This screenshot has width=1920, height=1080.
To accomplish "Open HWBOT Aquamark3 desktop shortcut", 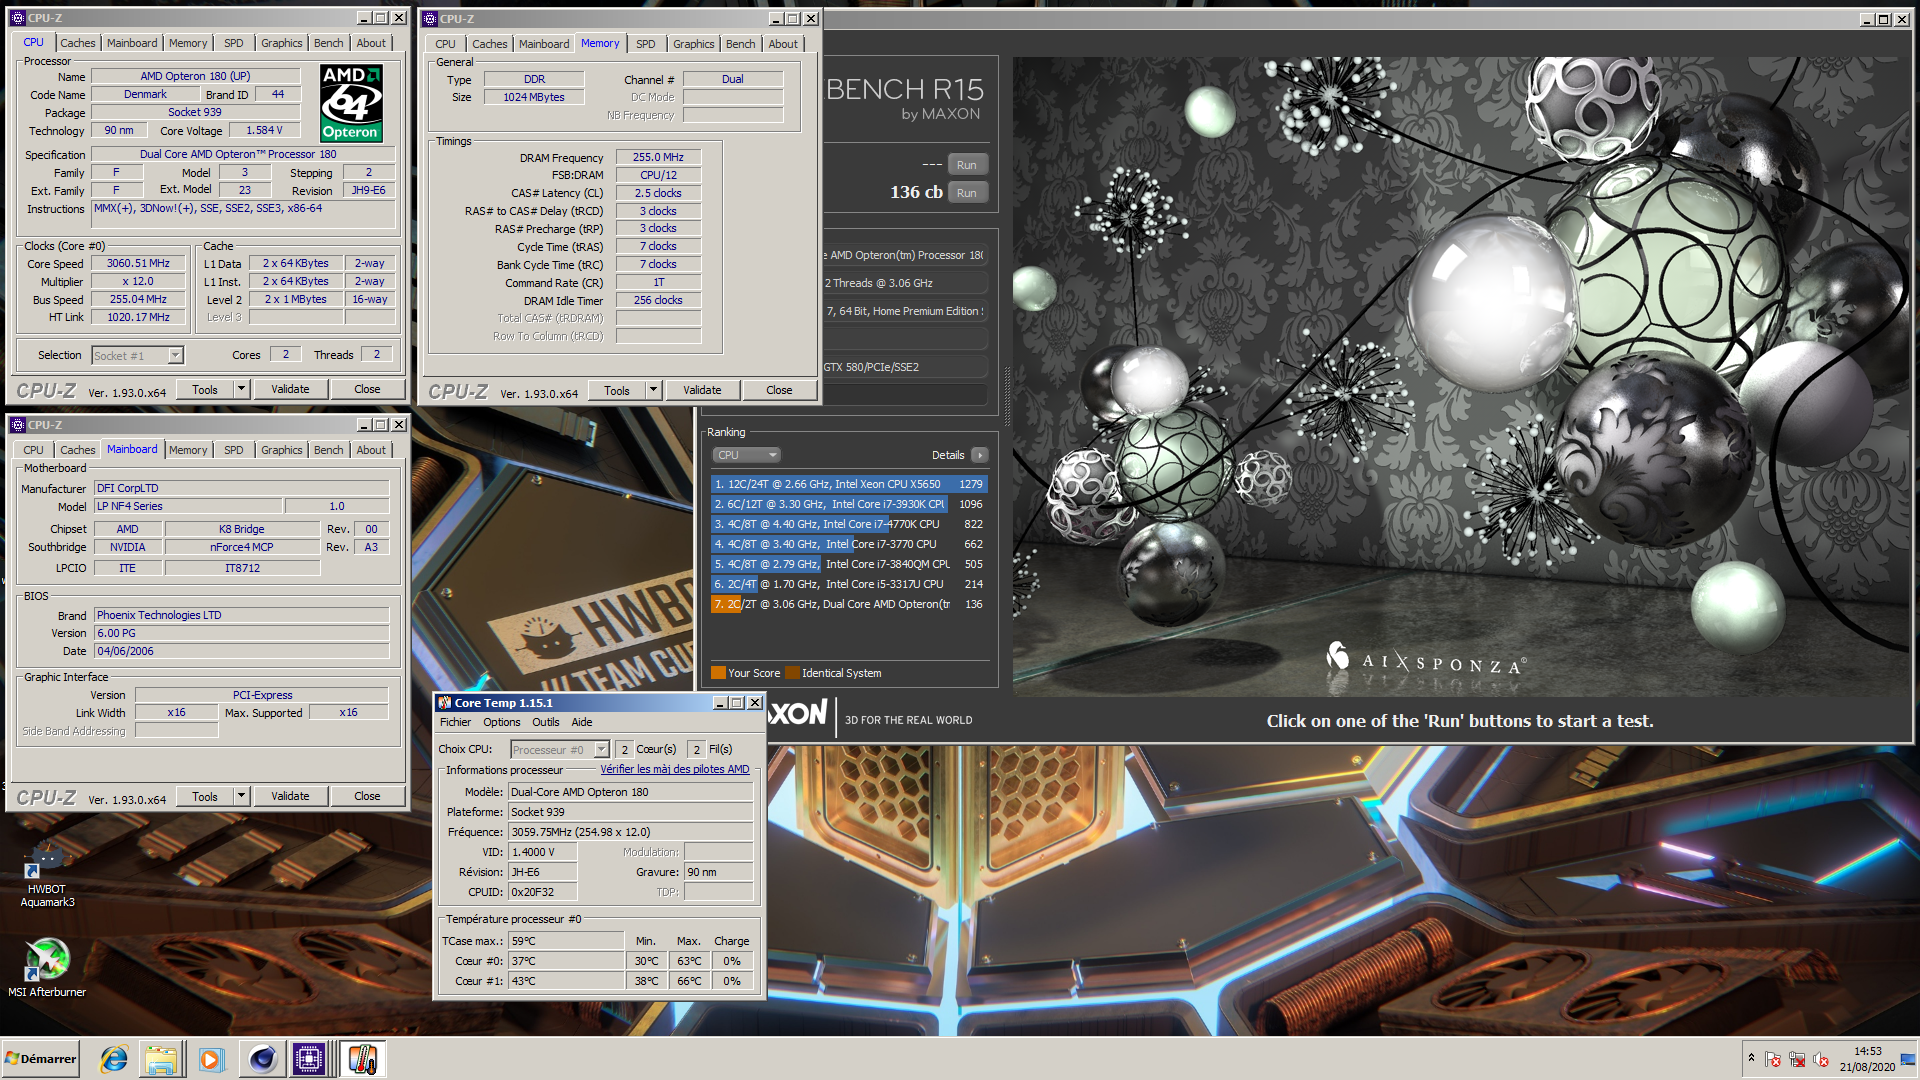I will point(47,874).
